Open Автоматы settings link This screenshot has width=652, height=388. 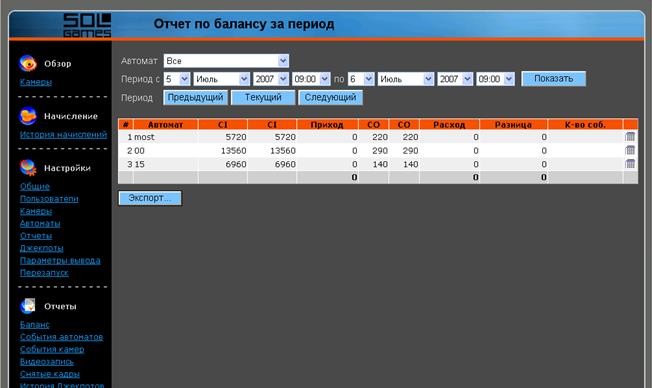[40, 224]
